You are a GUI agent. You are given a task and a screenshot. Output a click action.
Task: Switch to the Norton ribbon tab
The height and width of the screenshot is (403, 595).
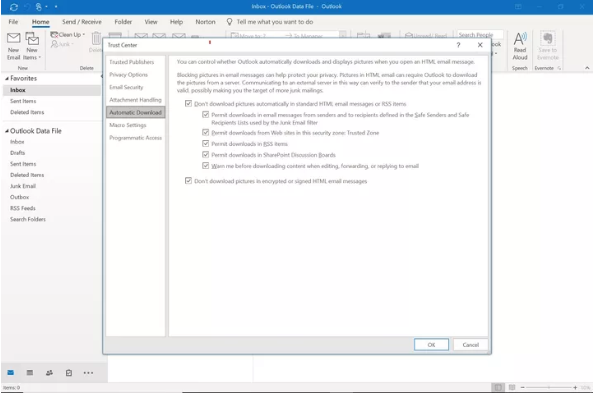coord(205,22)
